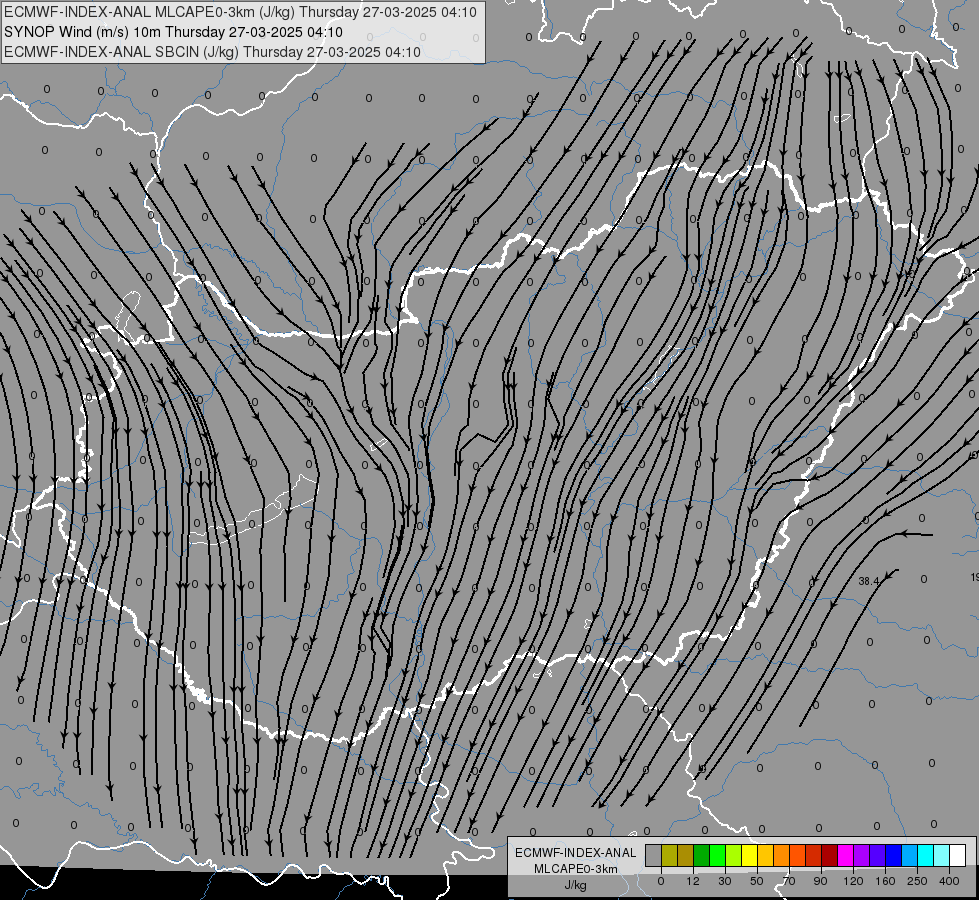Click legend scale value 12
The height and width of the screenshot is (900, 979).
pyautogui.click(x=692, y=881)
